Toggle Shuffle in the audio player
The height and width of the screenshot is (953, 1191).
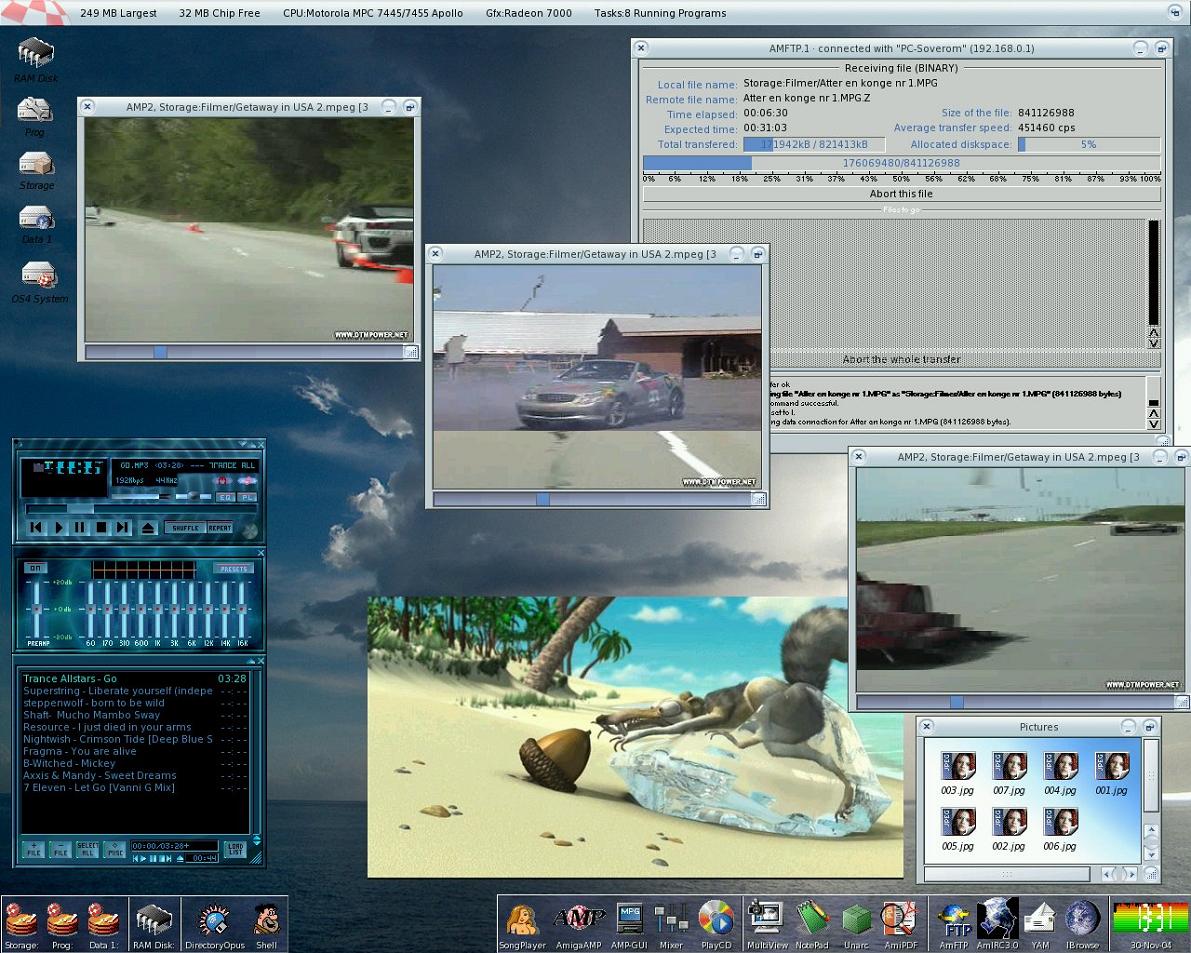tap(185, 528)
